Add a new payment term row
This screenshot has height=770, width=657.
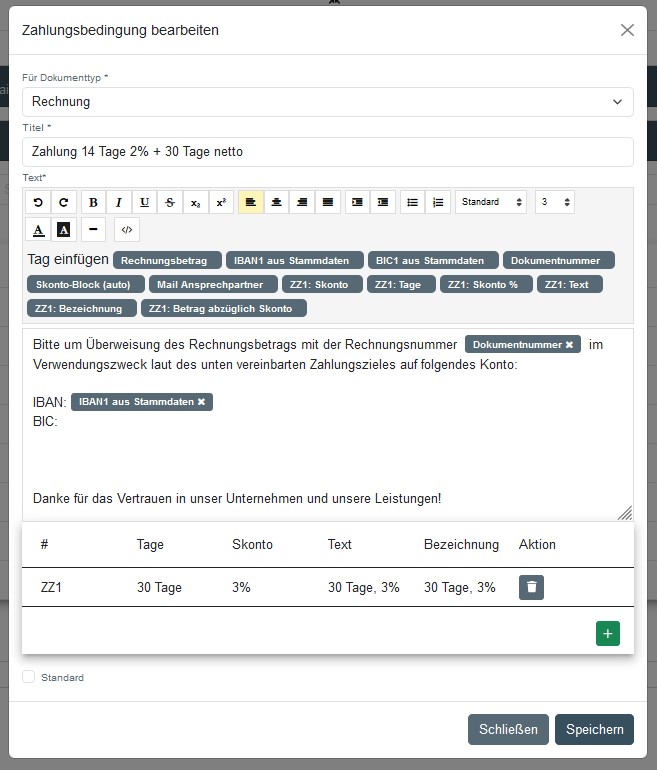click(607, 634)
